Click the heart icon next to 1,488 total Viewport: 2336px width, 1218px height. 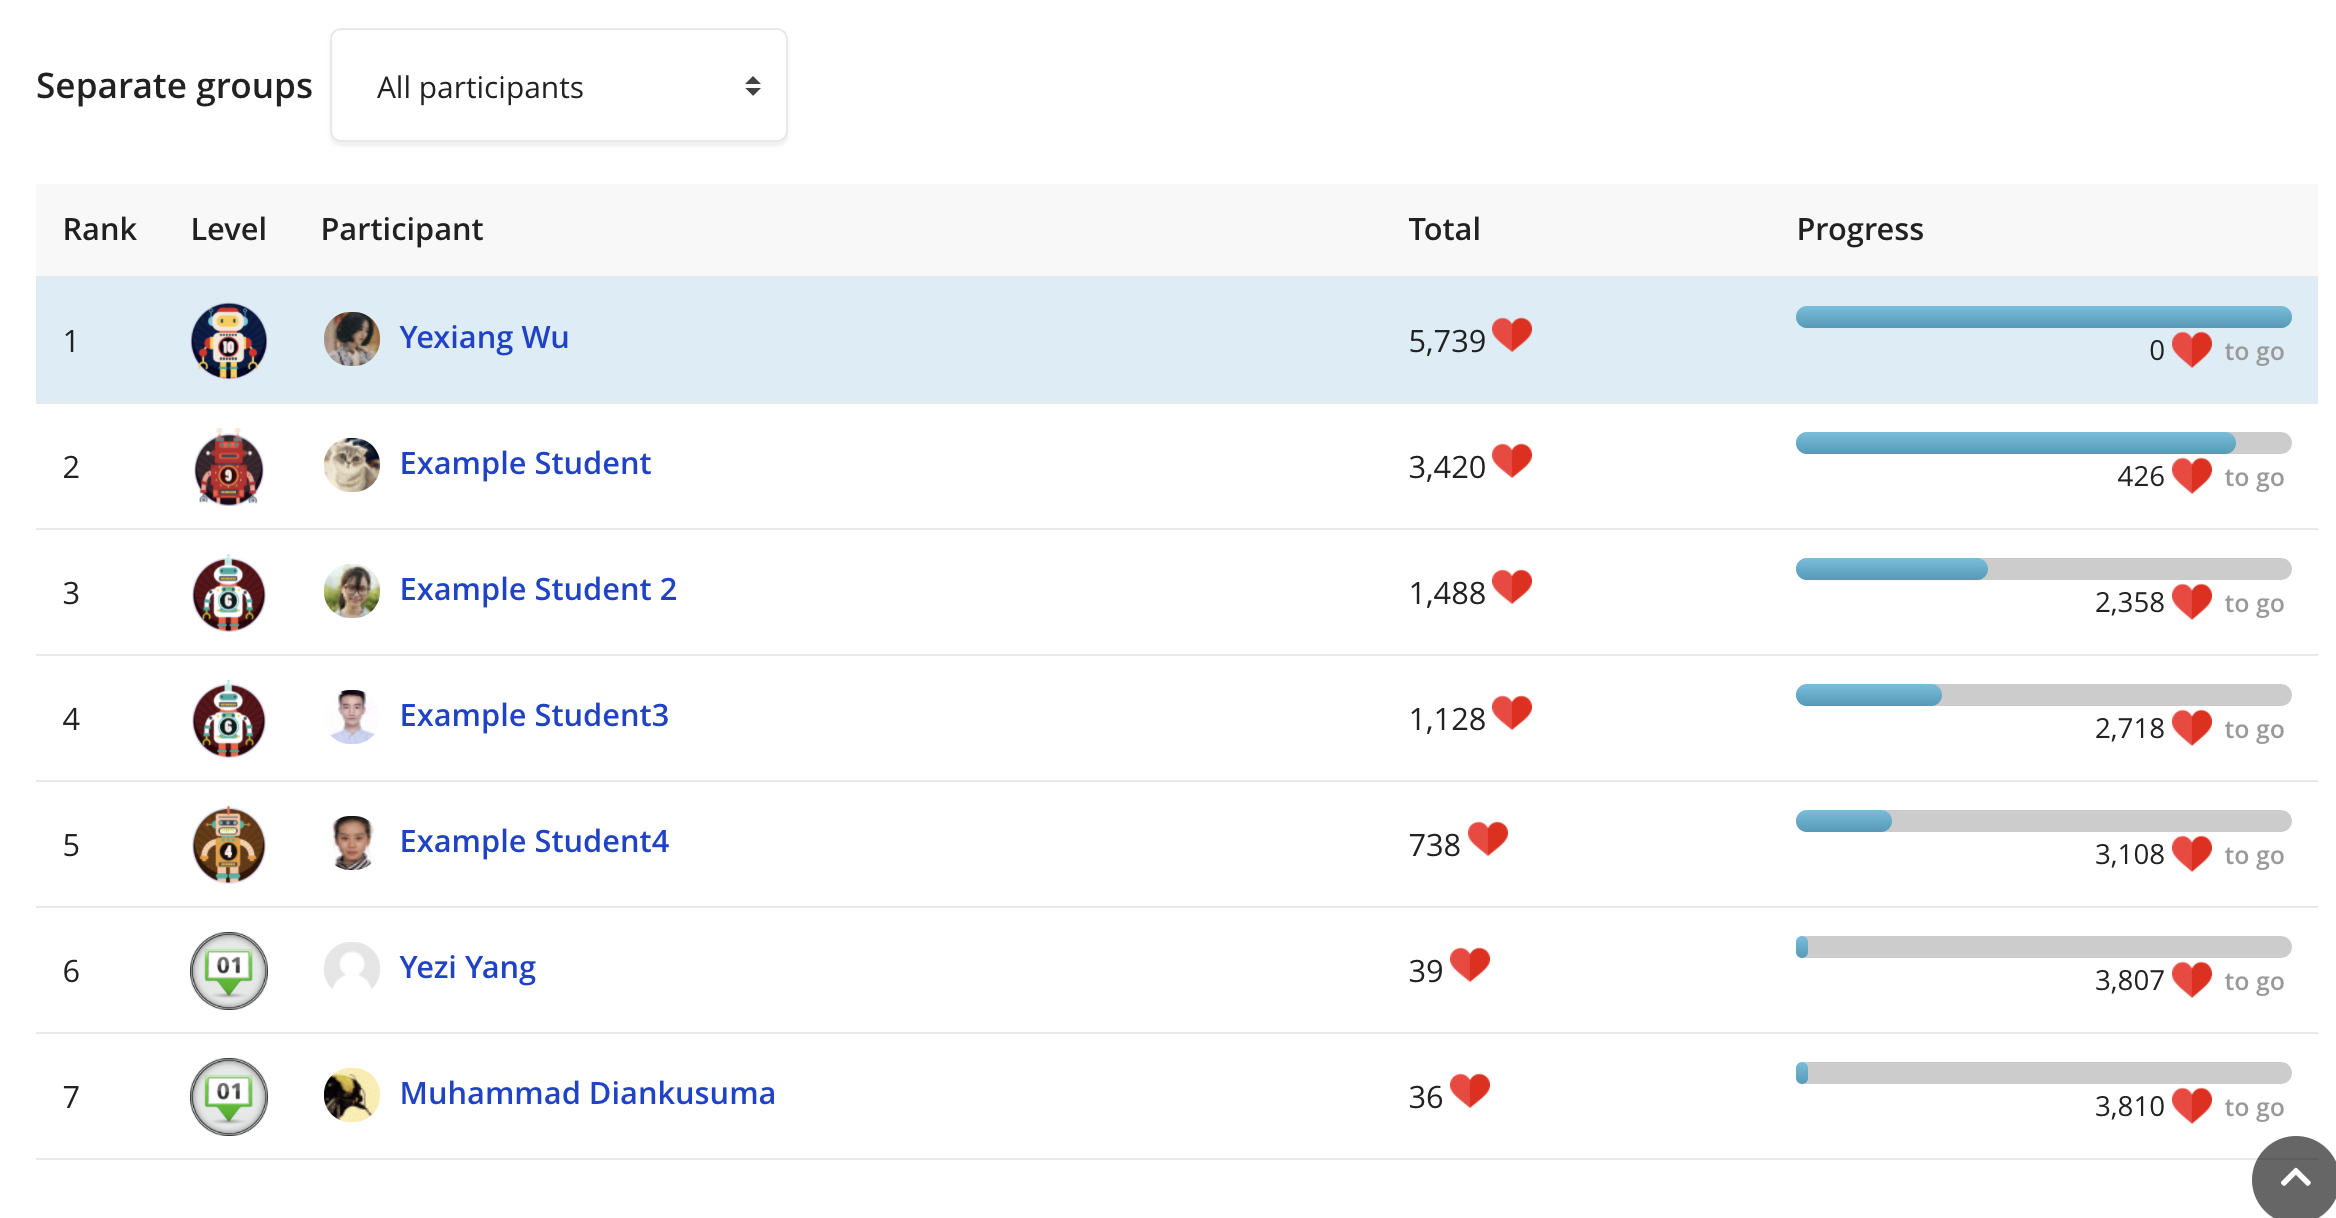coord(1512,587)
